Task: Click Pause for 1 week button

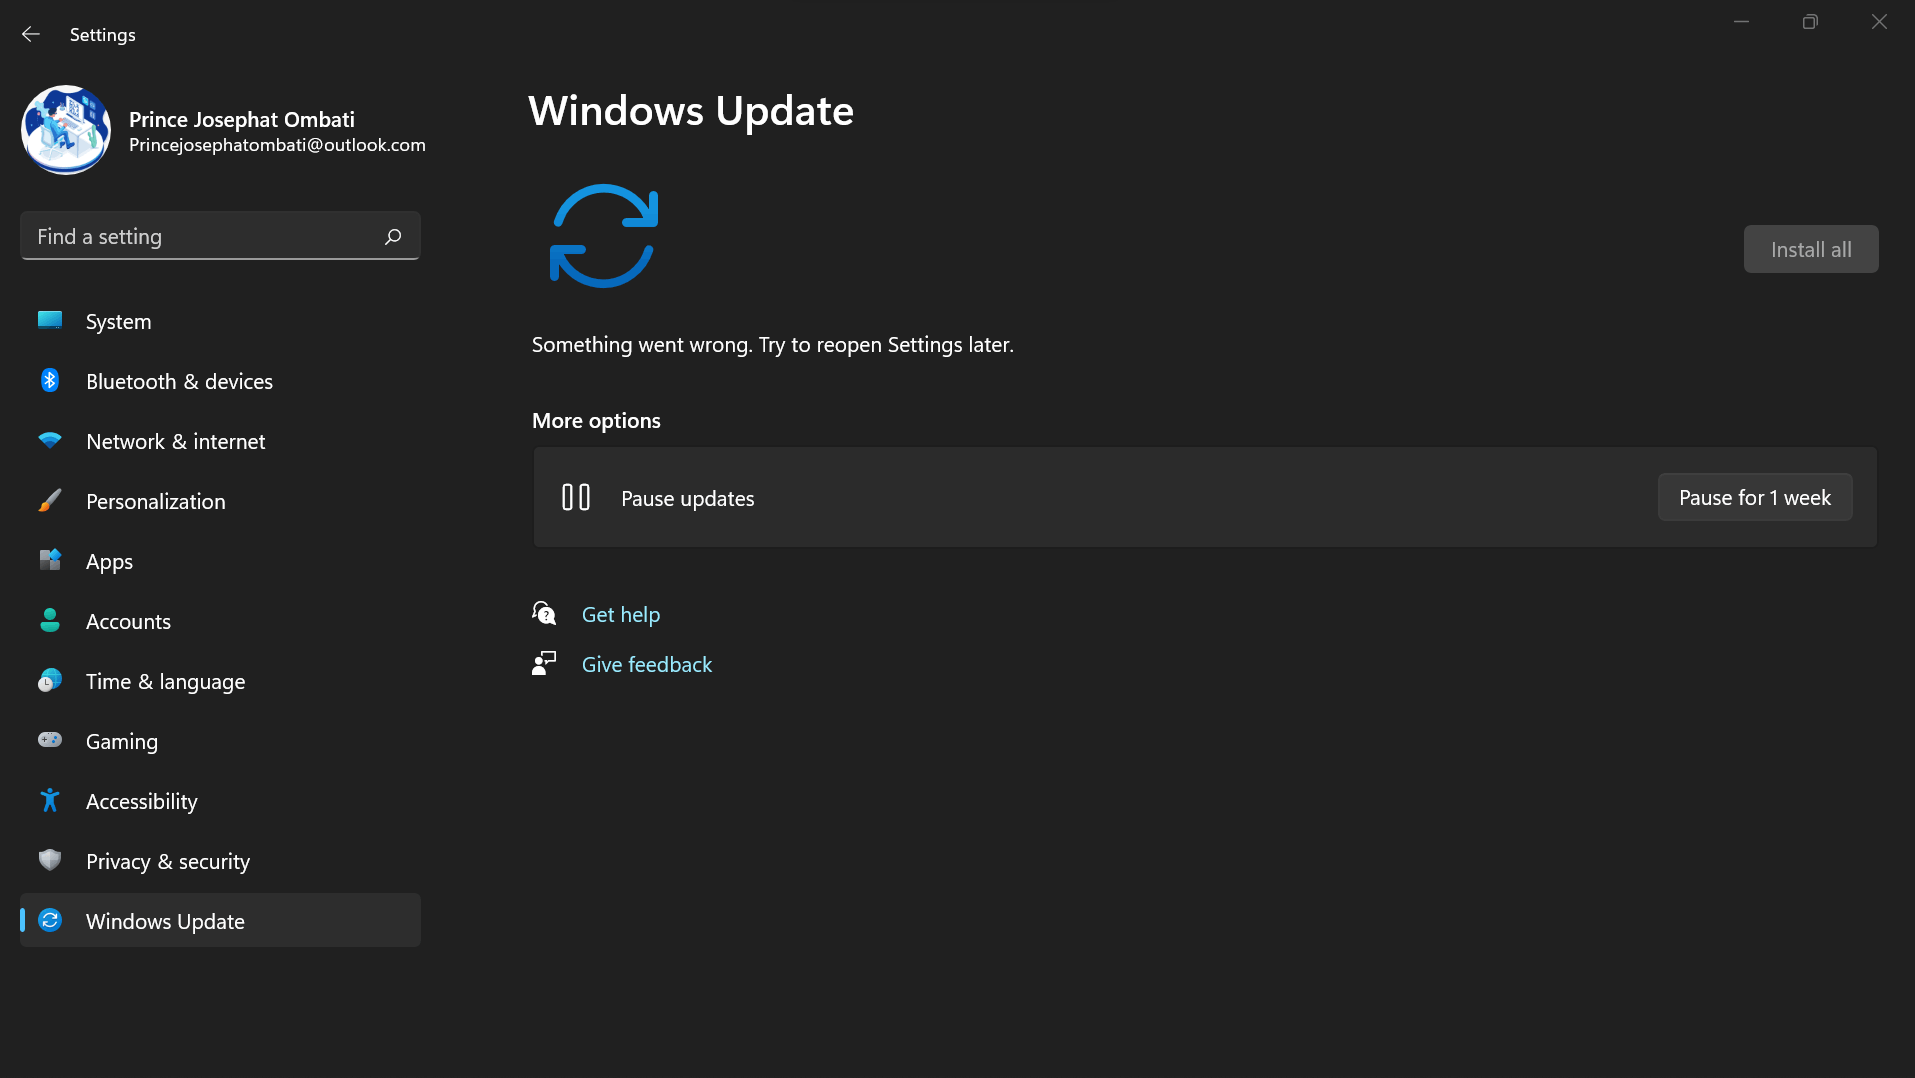Action: point(1755,497)
